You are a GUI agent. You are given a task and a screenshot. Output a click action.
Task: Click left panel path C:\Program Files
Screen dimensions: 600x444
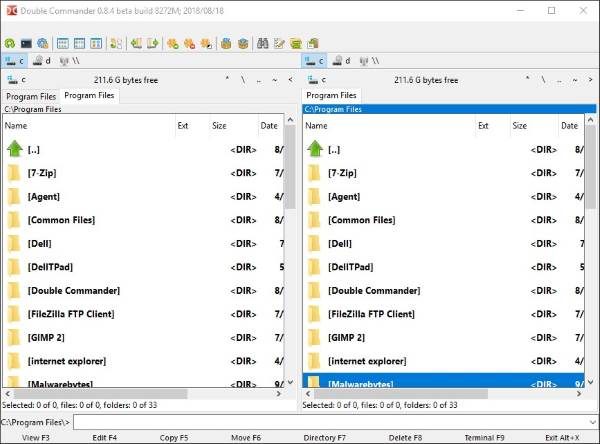[33, 109]
